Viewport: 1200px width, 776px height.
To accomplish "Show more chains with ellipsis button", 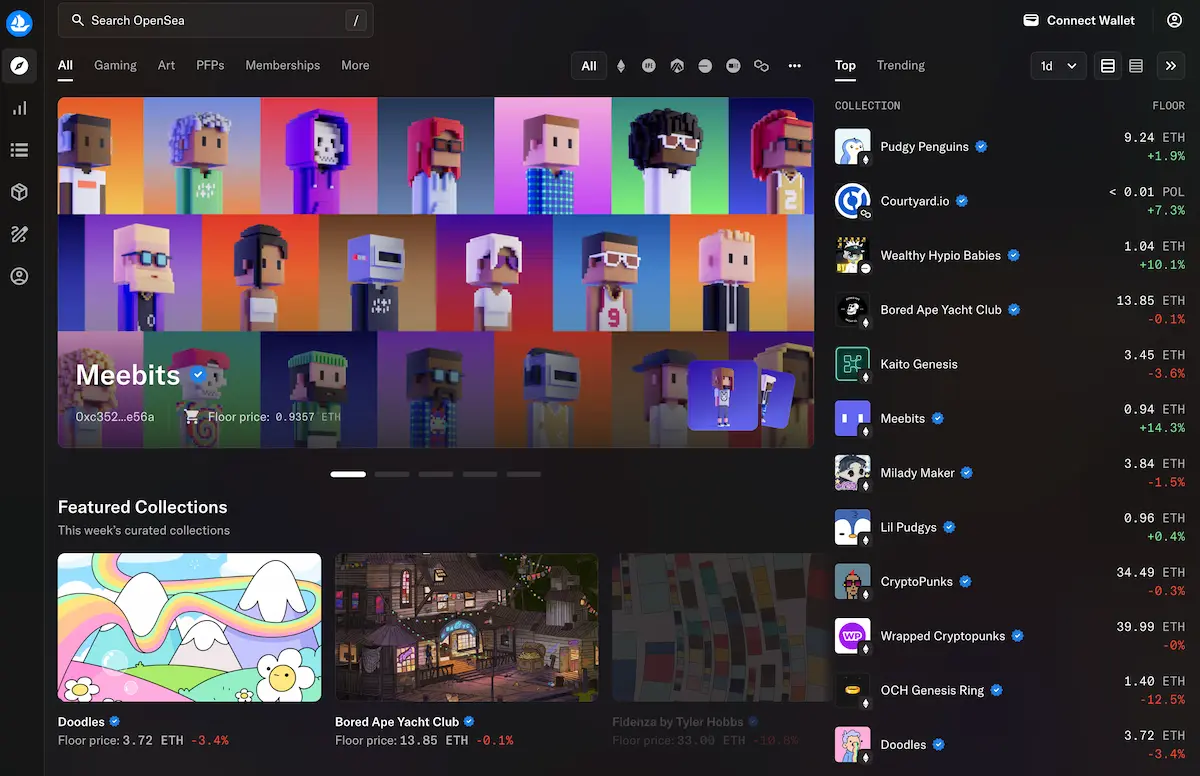I will (x=795, y=66).
